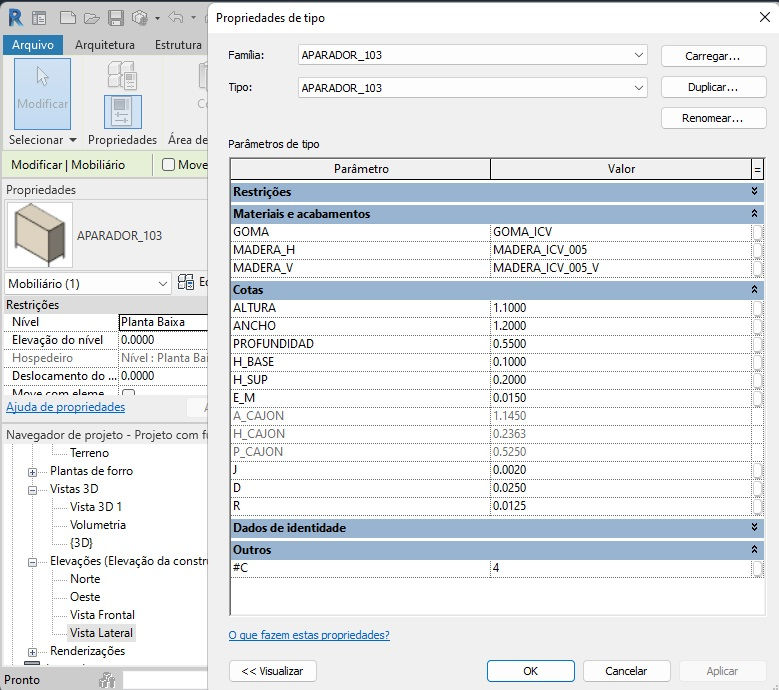This screenshot has width=779, height=690.
Task: Expand the Dados de identidade group
Action: 754,527
